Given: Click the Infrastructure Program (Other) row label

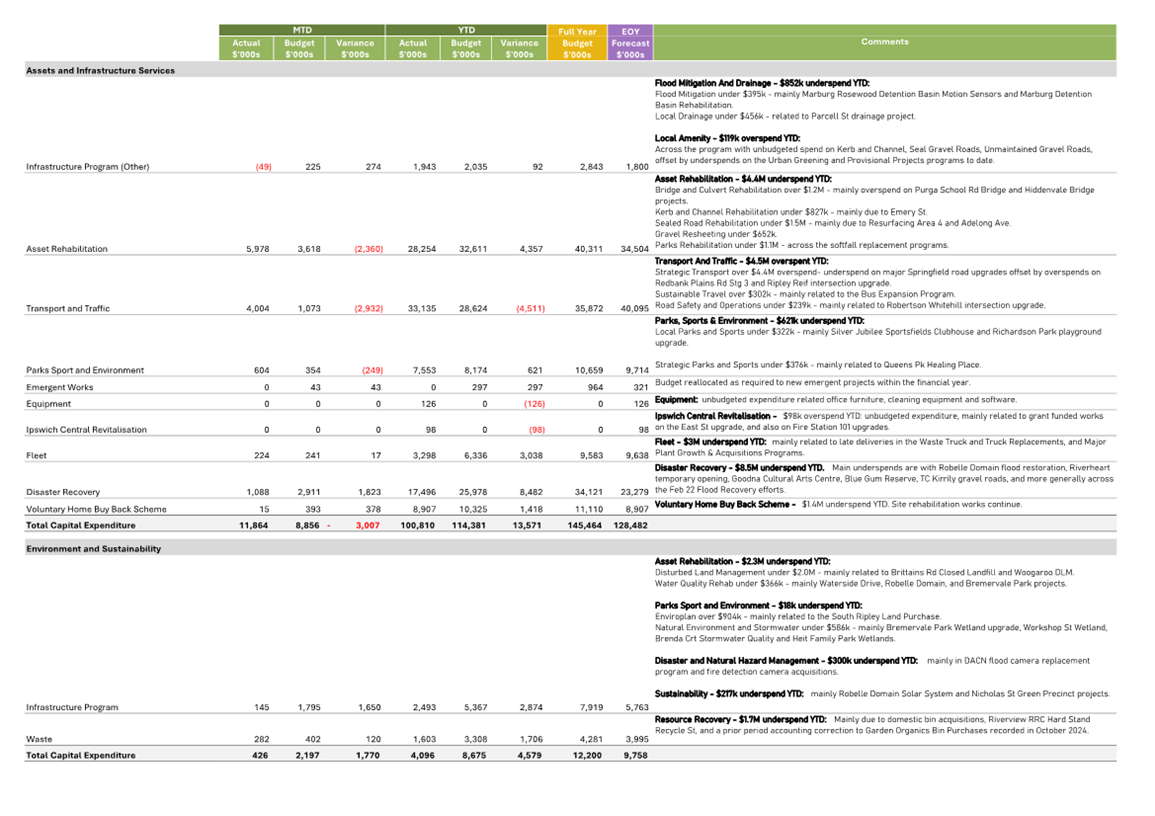Looking at the screenshot, I should [x=87, y=167].
